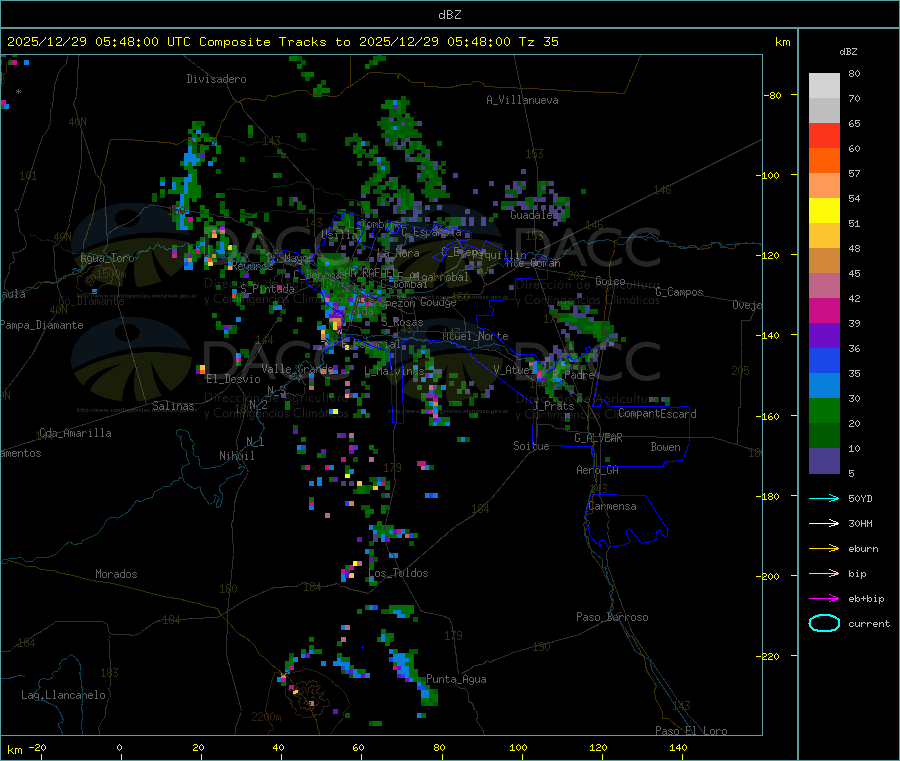Screen dimensions: 900x761
Task: Click the 140 km tick on horizontal axis
Action: (678, 747)
